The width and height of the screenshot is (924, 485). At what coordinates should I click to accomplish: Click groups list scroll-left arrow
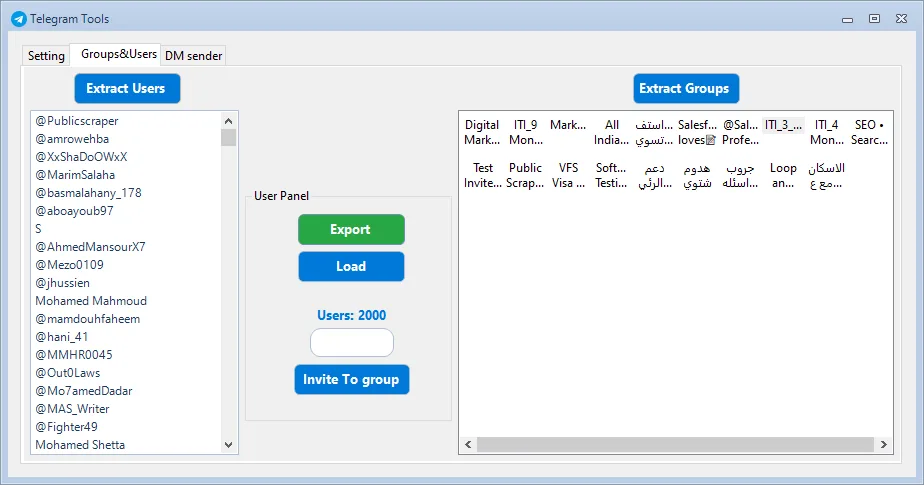click(468, 444)
